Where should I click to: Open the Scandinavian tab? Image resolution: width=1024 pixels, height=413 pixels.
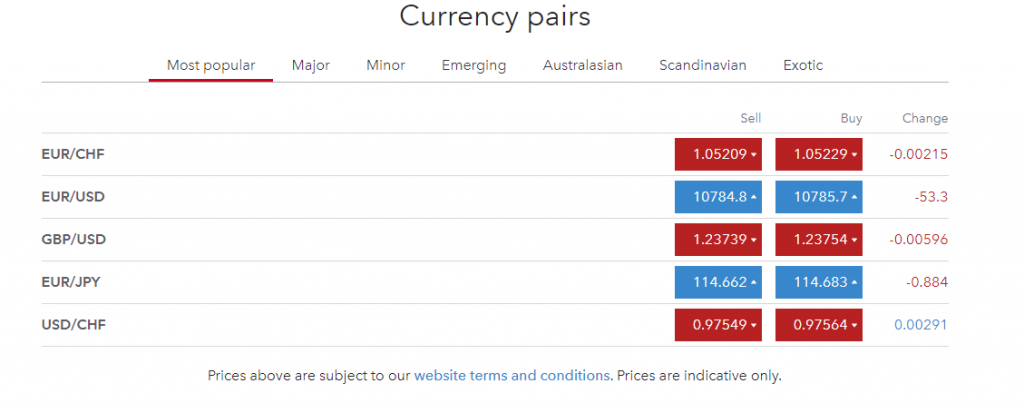click(x=702, y=66)
